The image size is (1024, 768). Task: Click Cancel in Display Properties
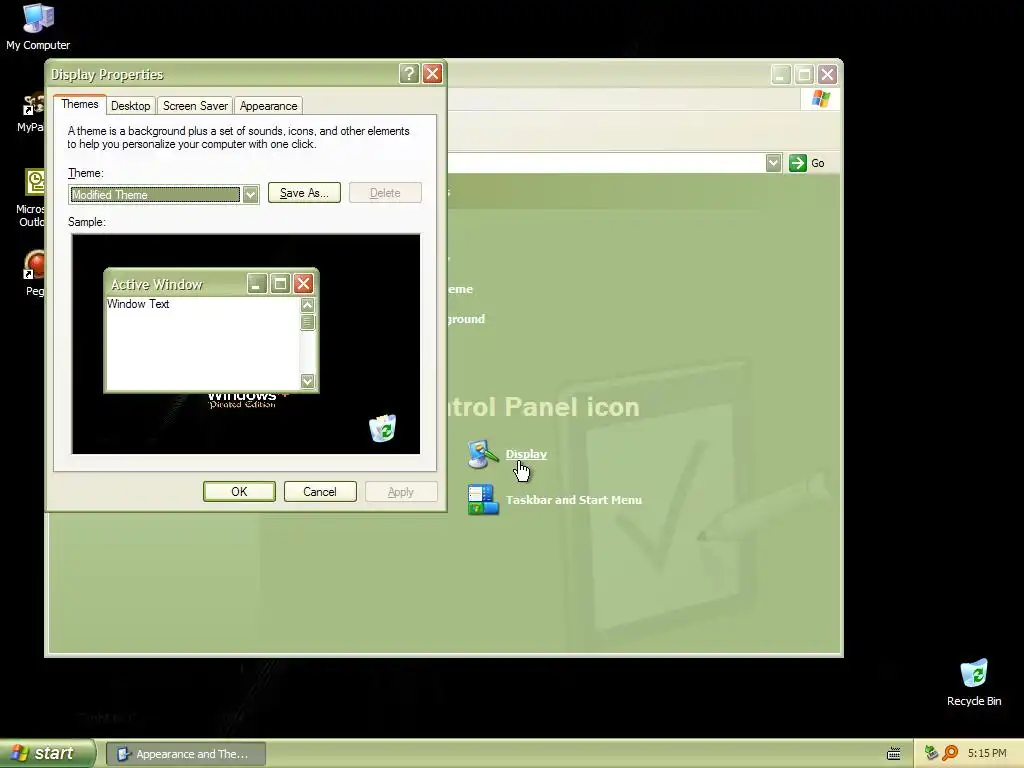point(320,492)
